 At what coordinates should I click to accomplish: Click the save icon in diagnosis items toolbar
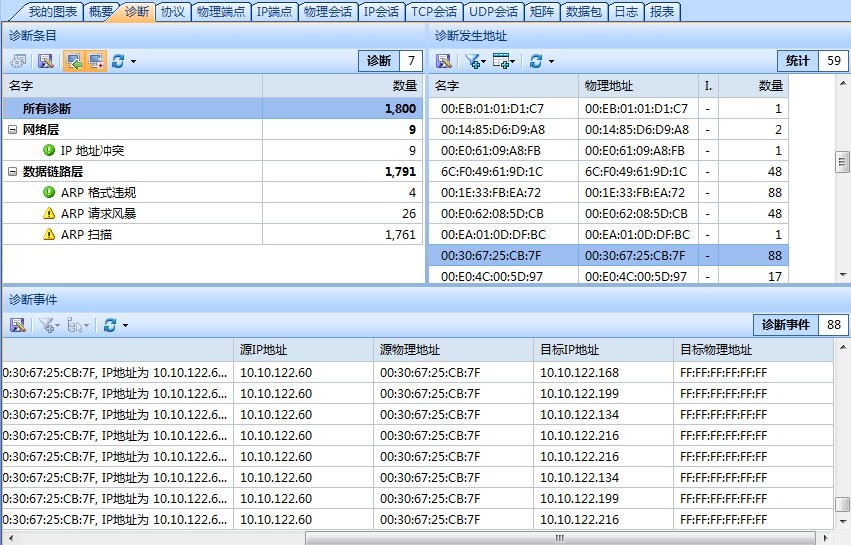pos(45,61)
